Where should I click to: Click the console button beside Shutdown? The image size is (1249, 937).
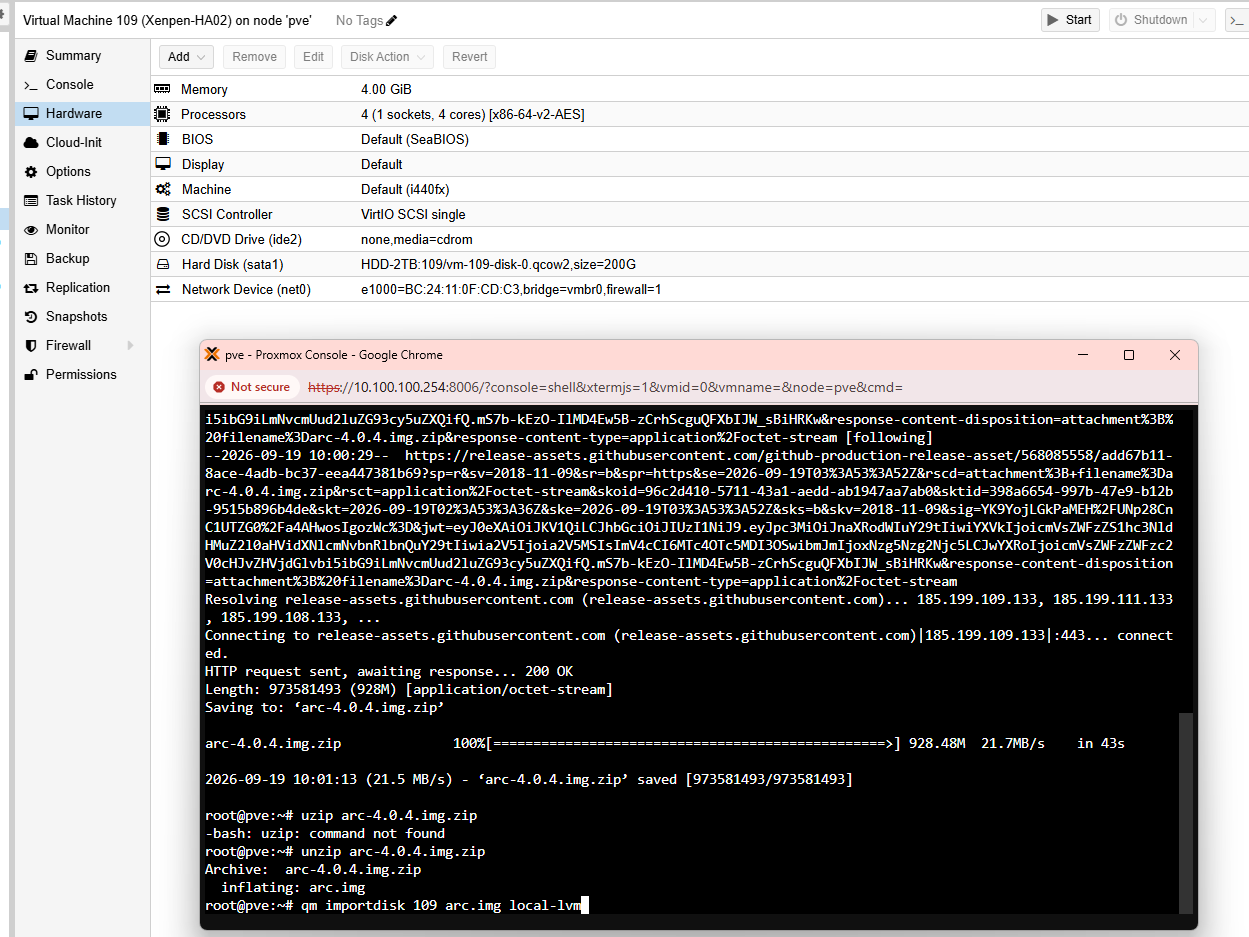(x=1237, y=20)
